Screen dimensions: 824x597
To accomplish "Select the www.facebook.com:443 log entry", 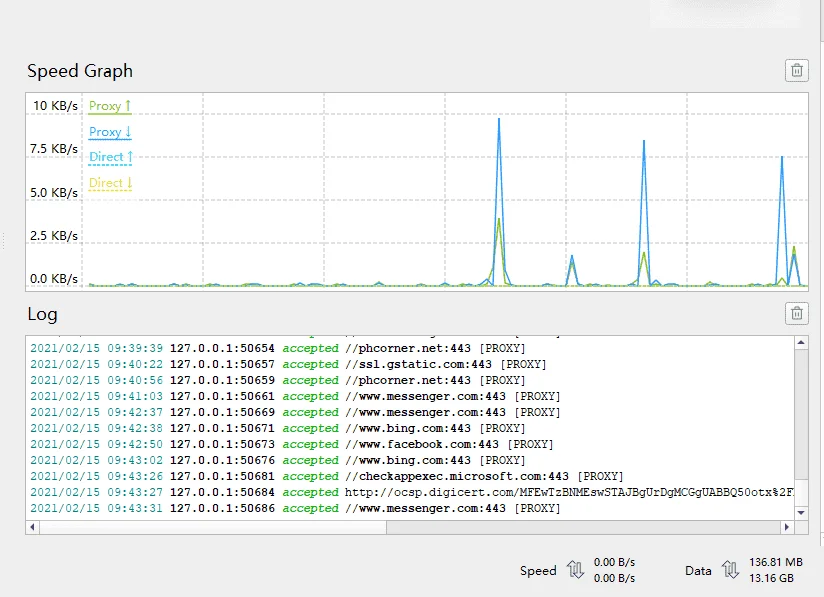I will pyautogui.click(x=291, y=445).
